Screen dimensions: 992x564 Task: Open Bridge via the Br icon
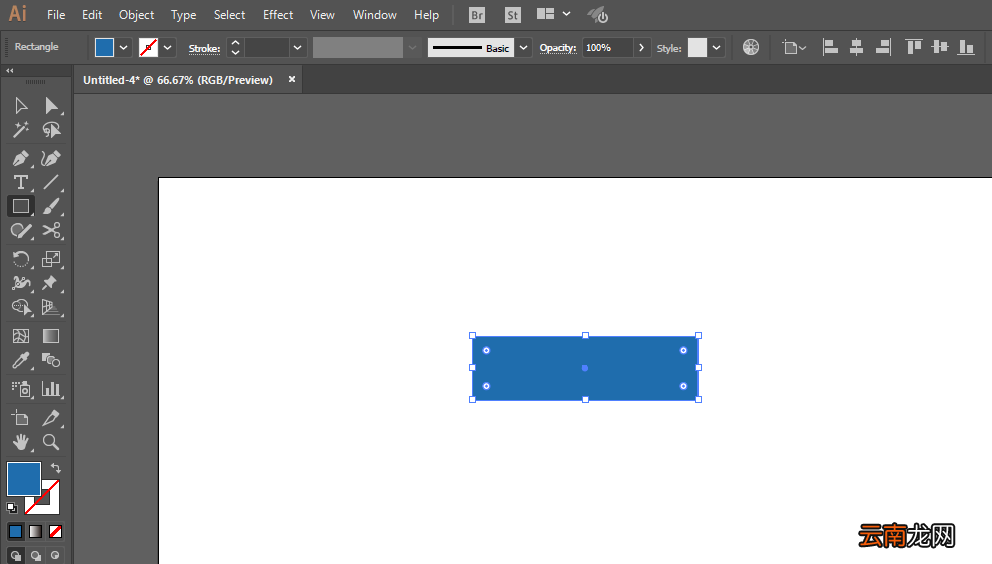pos(477,15)
